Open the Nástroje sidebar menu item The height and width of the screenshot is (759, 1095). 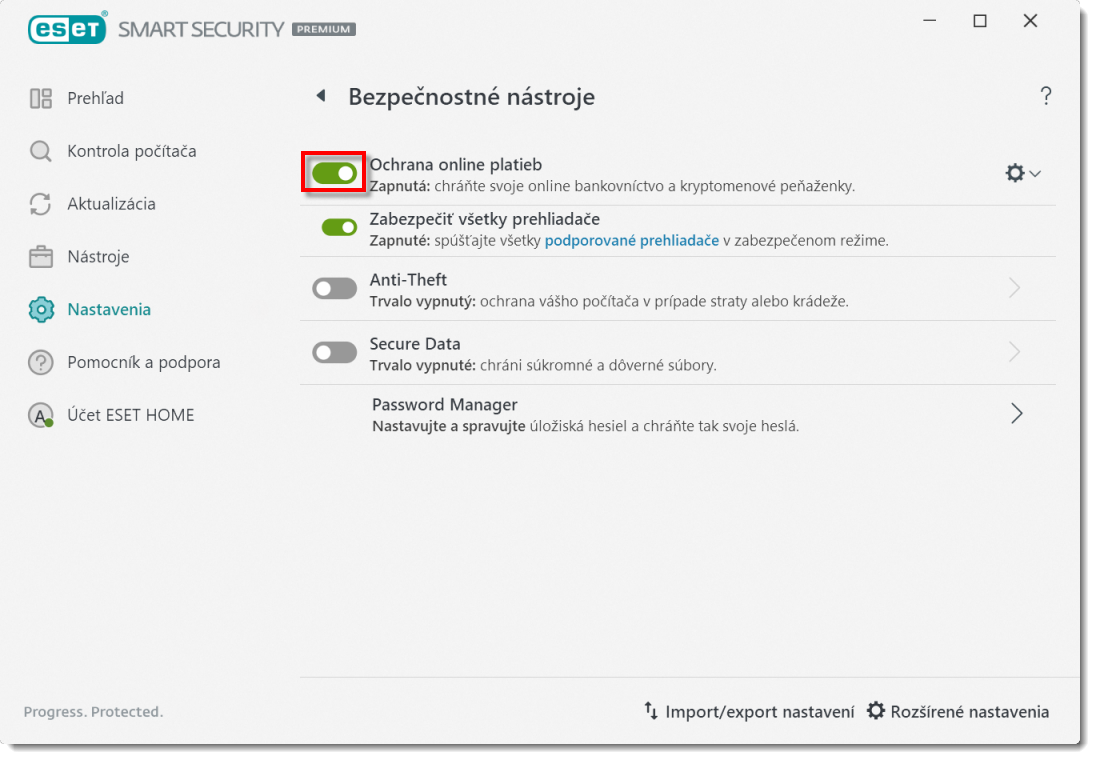click(98, 257)
